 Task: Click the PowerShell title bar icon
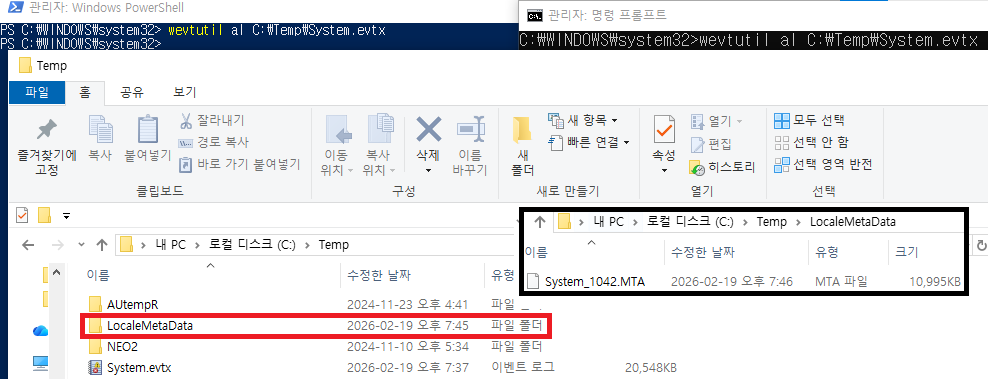[15, 8]
